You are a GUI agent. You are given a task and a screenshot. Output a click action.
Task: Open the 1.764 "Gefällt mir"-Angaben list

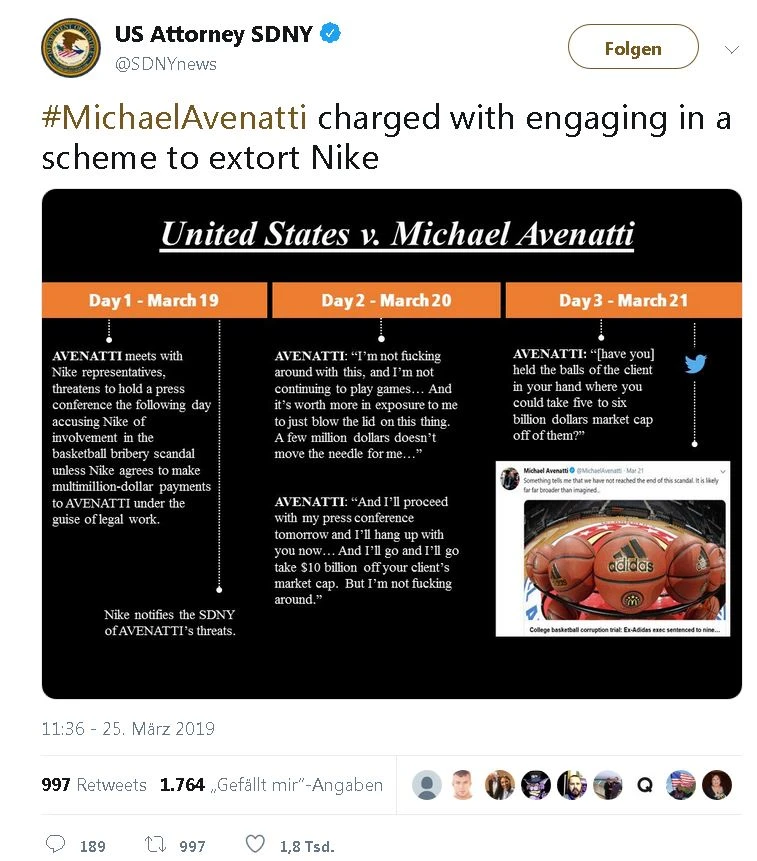pyautogui.click(x=271, y=785)
